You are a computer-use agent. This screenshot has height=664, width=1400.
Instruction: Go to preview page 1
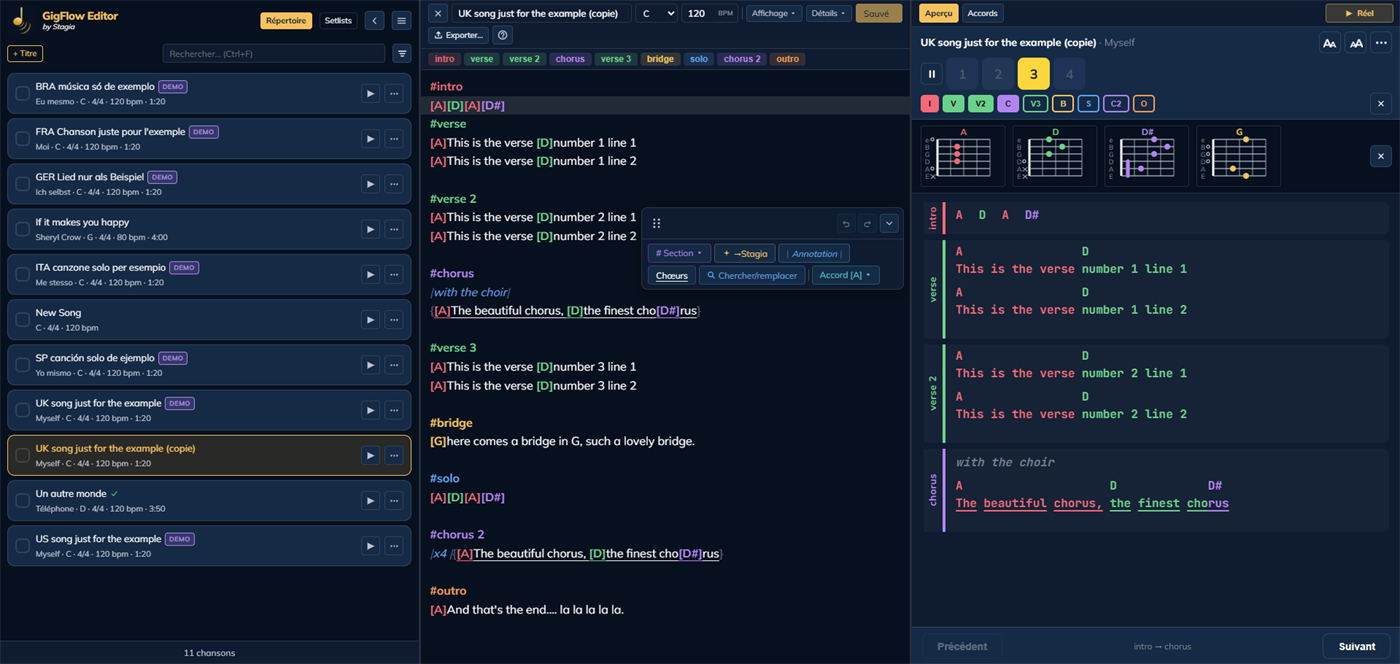[962, 74]
